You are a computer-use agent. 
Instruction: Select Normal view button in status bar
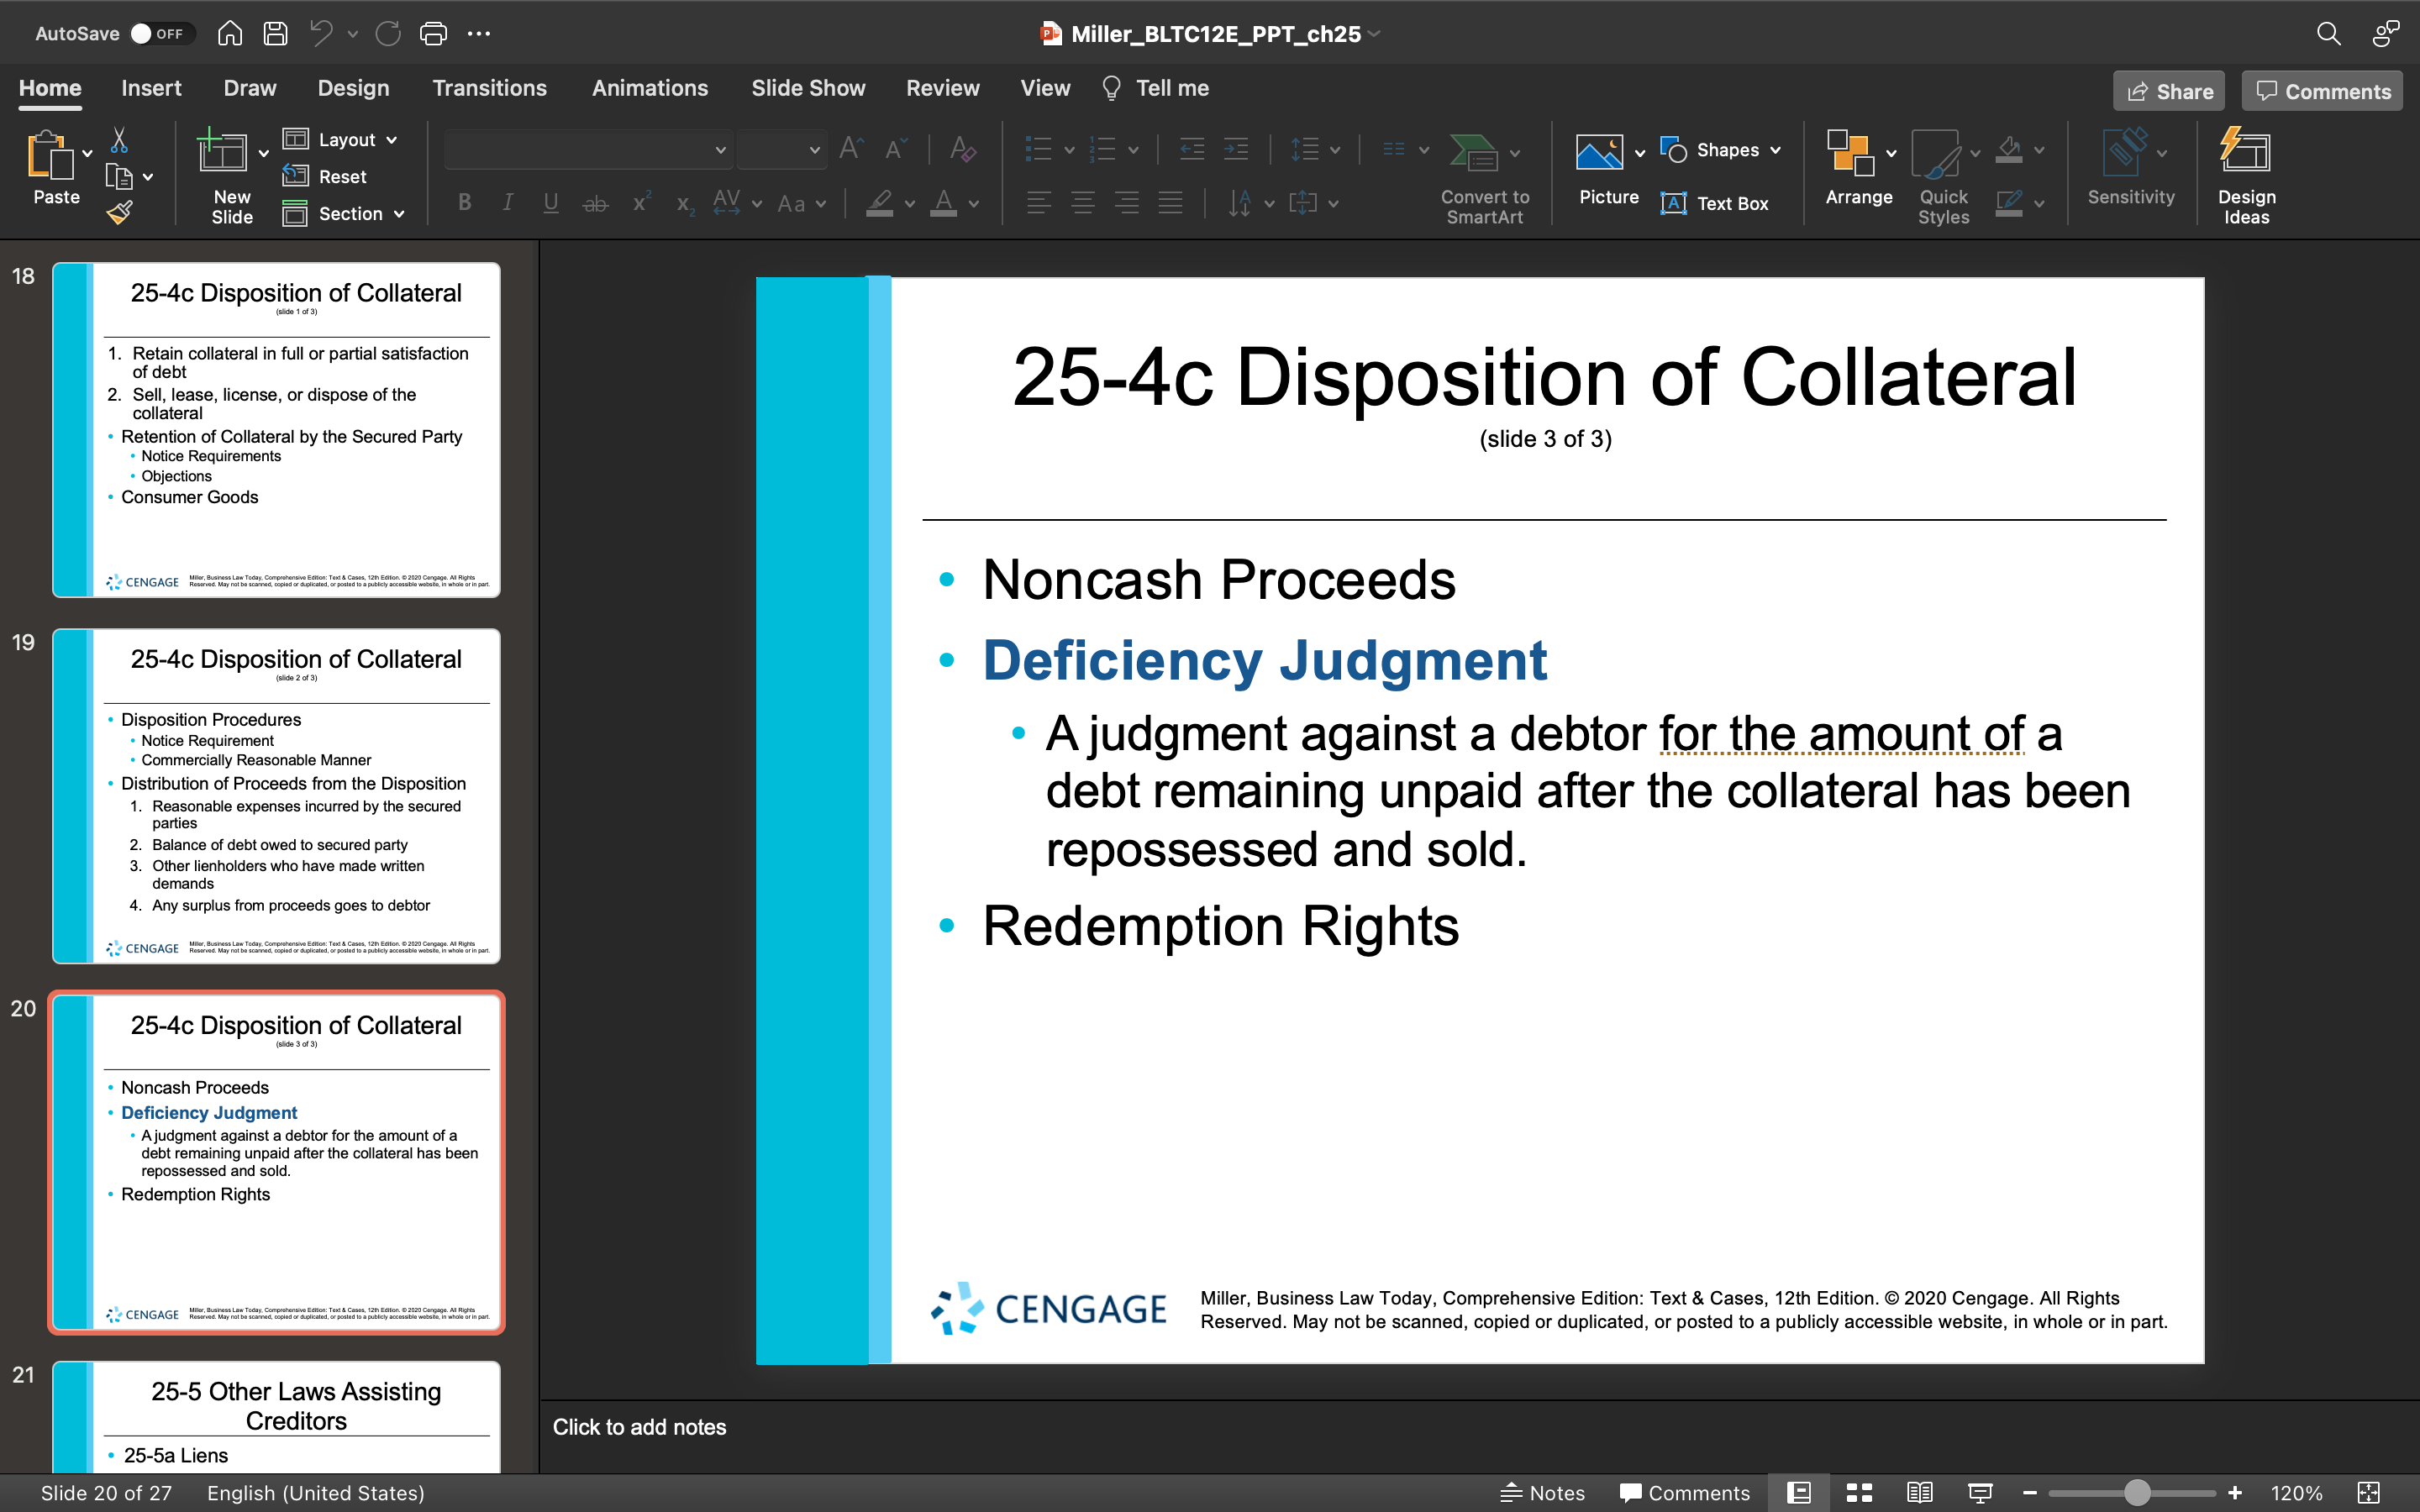coord(1799,1492)
